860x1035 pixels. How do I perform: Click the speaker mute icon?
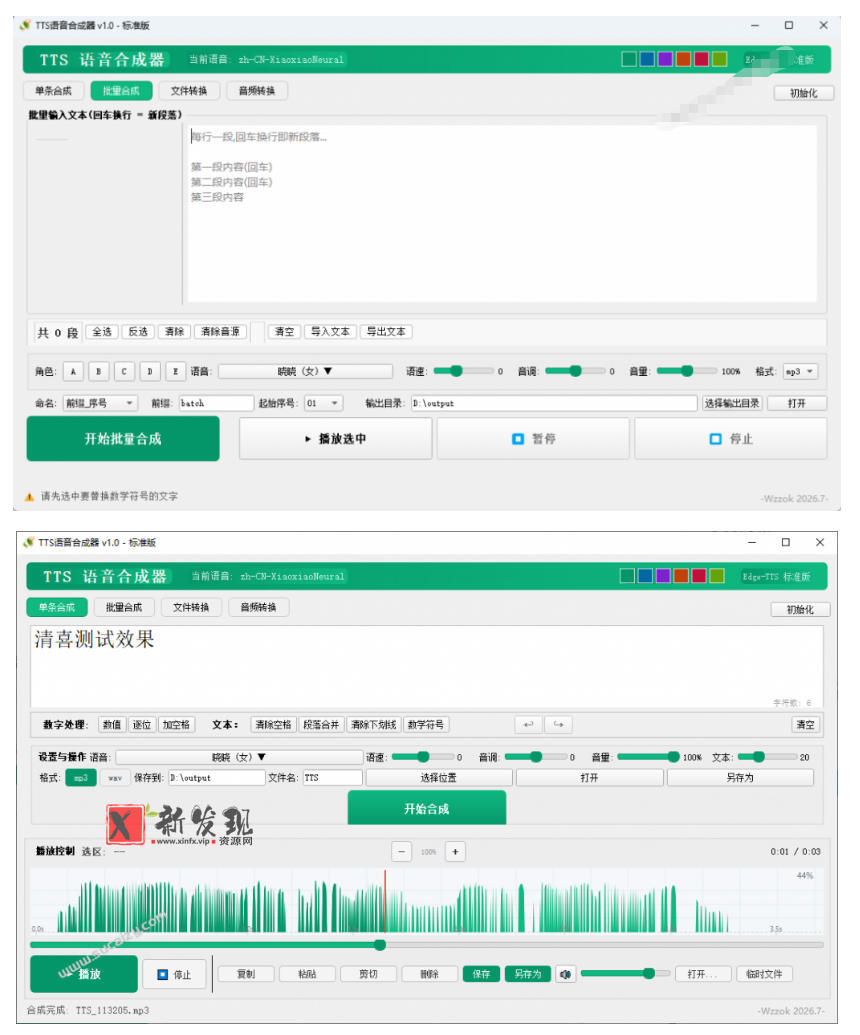566,974
